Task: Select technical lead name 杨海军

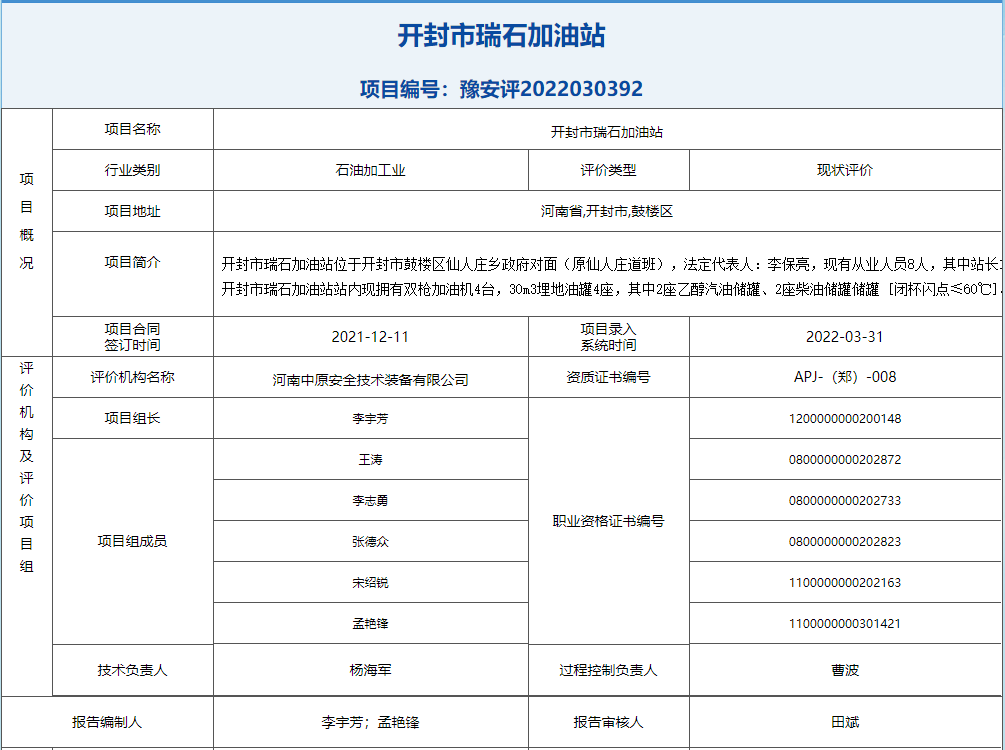Action: point(370,670)
